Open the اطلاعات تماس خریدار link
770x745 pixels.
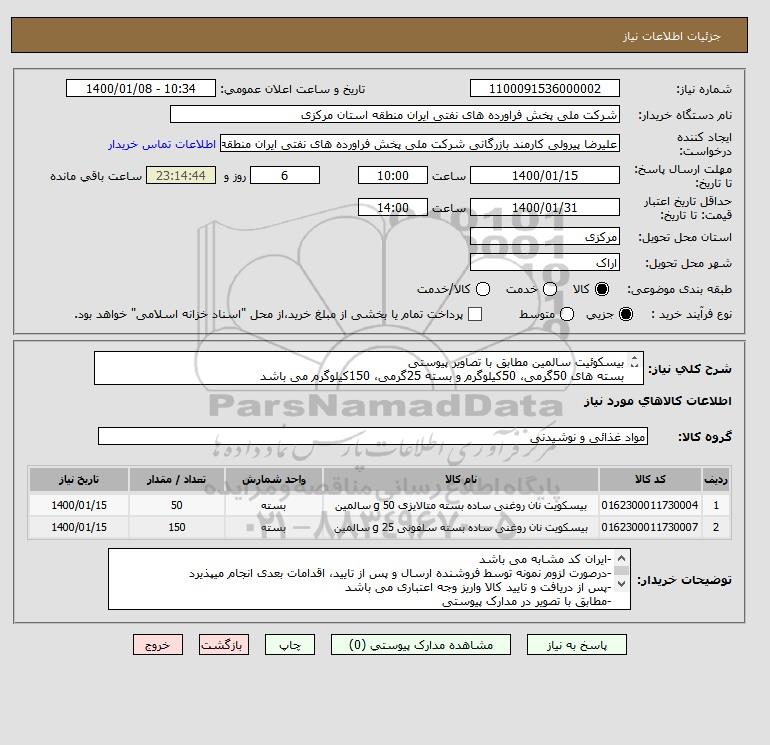click(162, 144)
